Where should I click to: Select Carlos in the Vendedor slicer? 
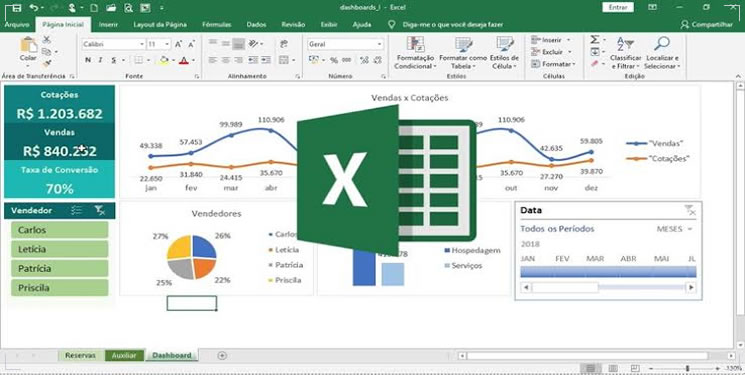(60, 230)
